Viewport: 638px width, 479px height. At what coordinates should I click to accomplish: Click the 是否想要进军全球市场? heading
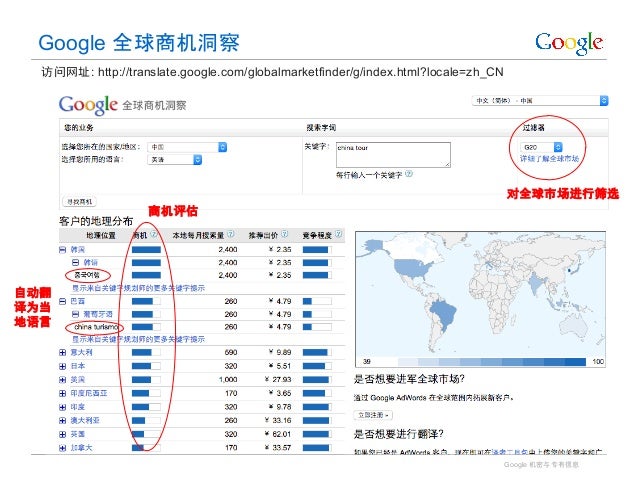409,379
